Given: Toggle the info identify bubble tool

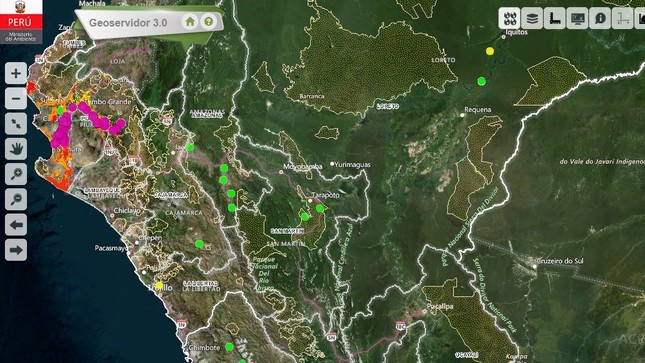Looking at the screenshot, I should (600, 18).
